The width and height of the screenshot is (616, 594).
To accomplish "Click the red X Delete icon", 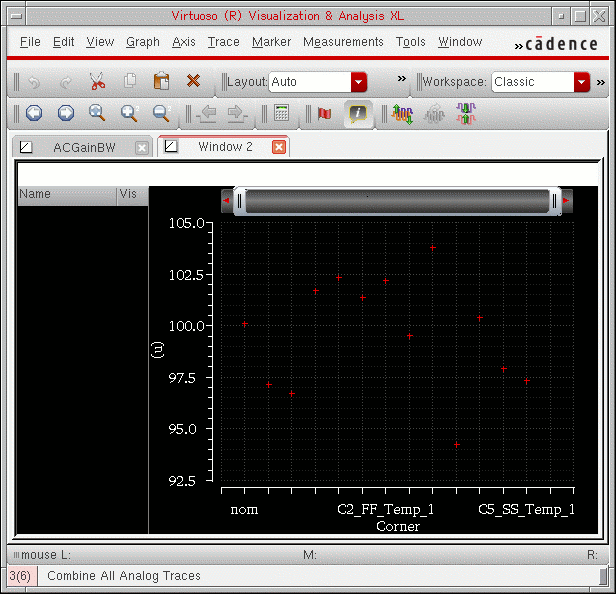I will coord(193,82).
